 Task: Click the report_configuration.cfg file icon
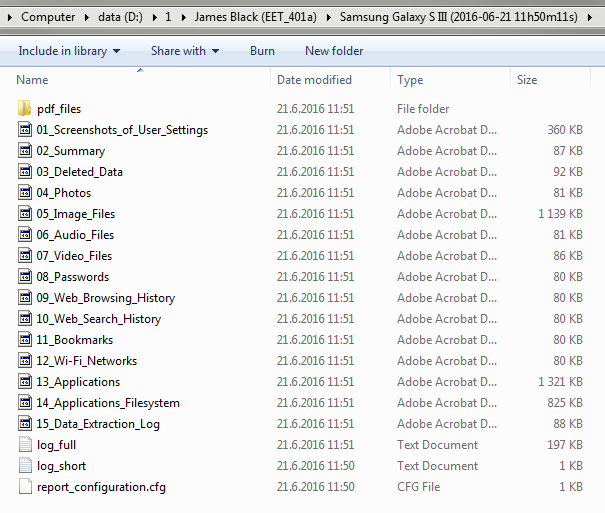coord(25,487)
